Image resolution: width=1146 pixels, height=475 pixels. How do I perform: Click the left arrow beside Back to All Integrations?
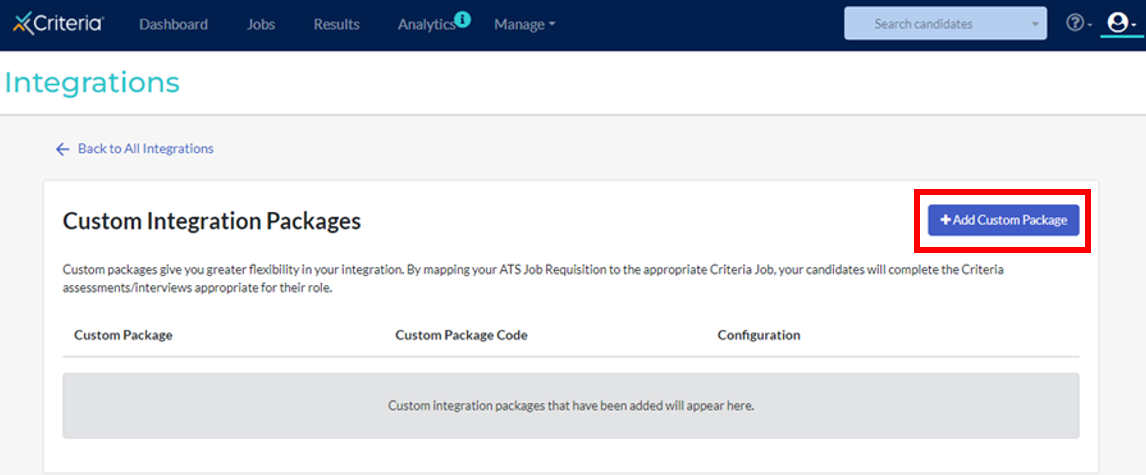click(62, 149)
